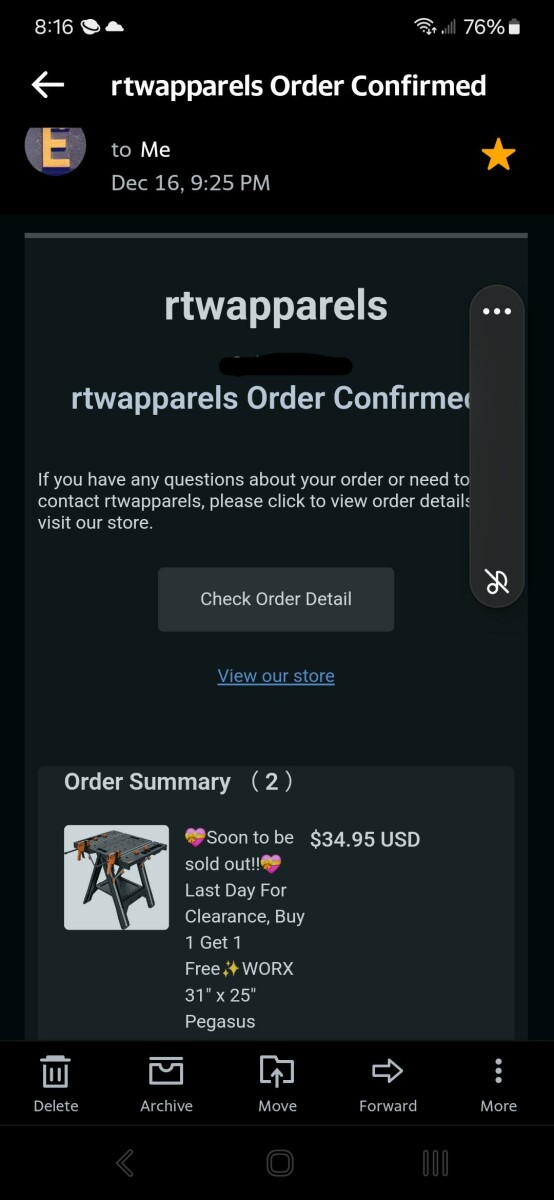Open the product description Soon to be sold out
The width and height of the screenshot is (554, 1200).
245,929
